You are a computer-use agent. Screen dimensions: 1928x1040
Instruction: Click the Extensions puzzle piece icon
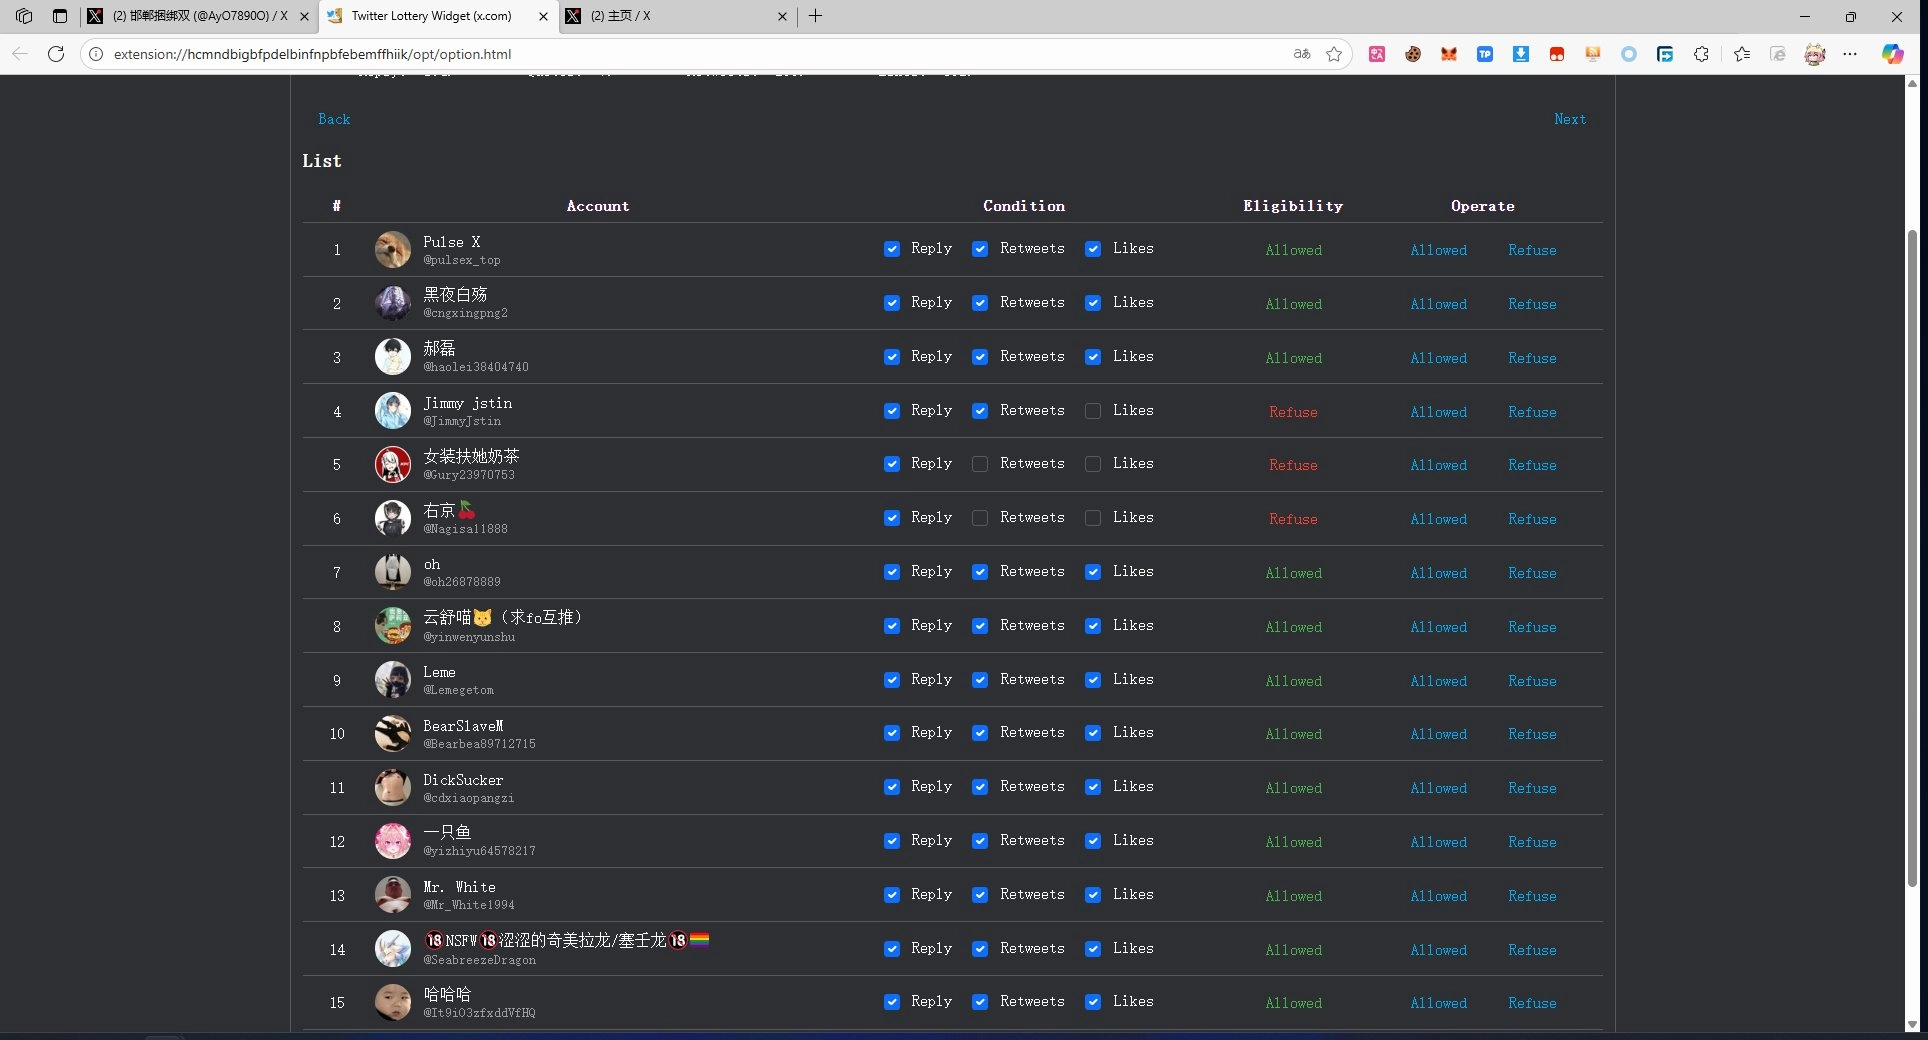coord(1701,54)
